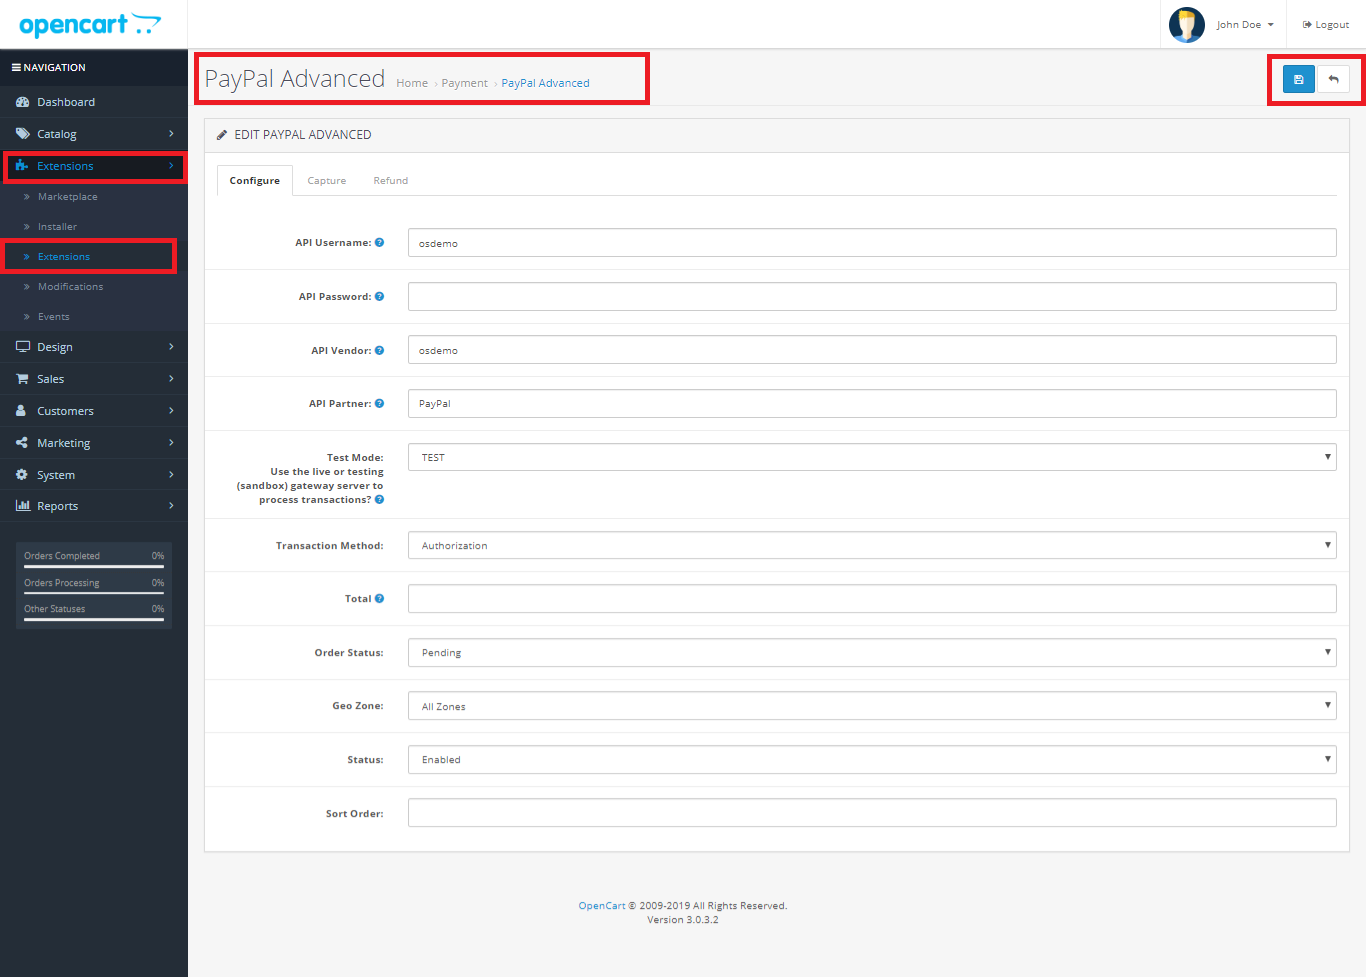Image resolution: width=1366 pixels, height=977 pixels.
Task: Switch to the Capture tab
Action: click(327, 181)
